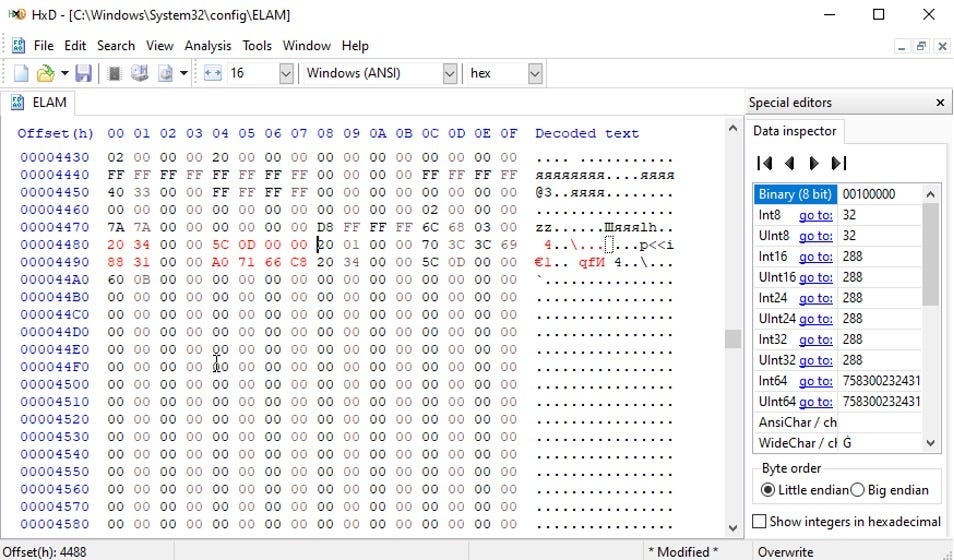Close the Special editors panel
Image resolution: width=954 pixels, height=560 pixels.
point(940,102)
